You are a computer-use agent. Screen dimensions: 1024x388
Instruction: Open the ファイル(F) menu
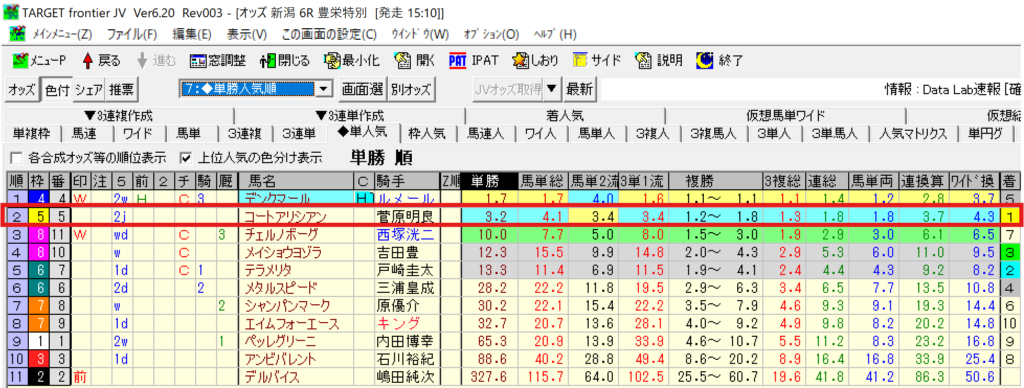[132, 34]
